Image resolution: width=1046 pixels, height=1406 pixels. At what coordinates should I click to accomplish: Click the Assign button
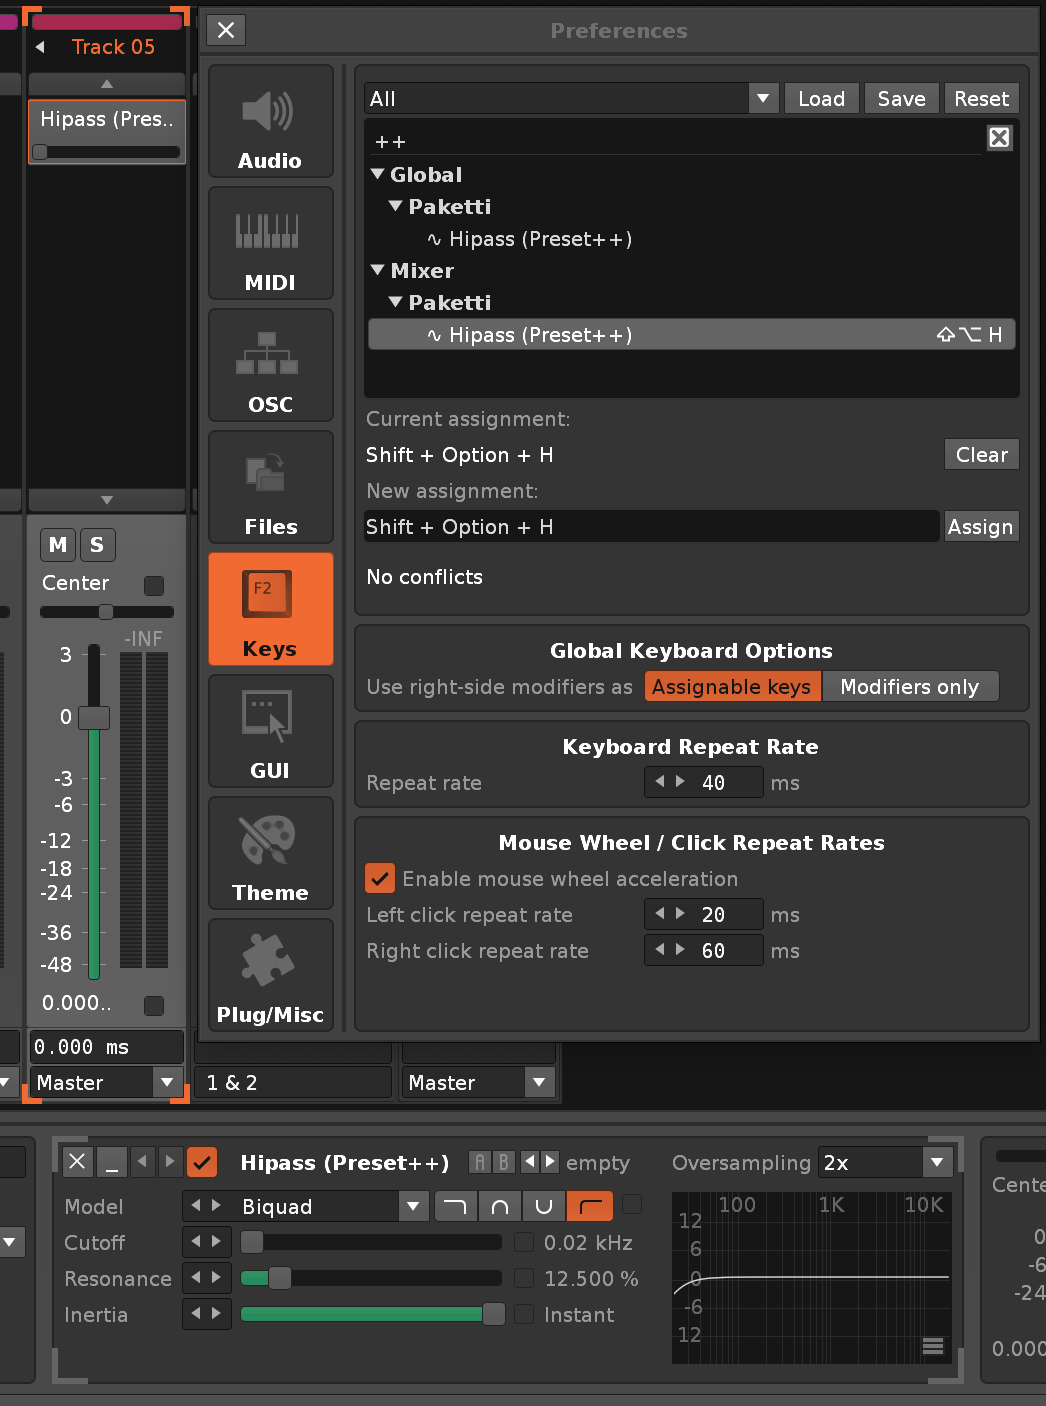point(980,527)
